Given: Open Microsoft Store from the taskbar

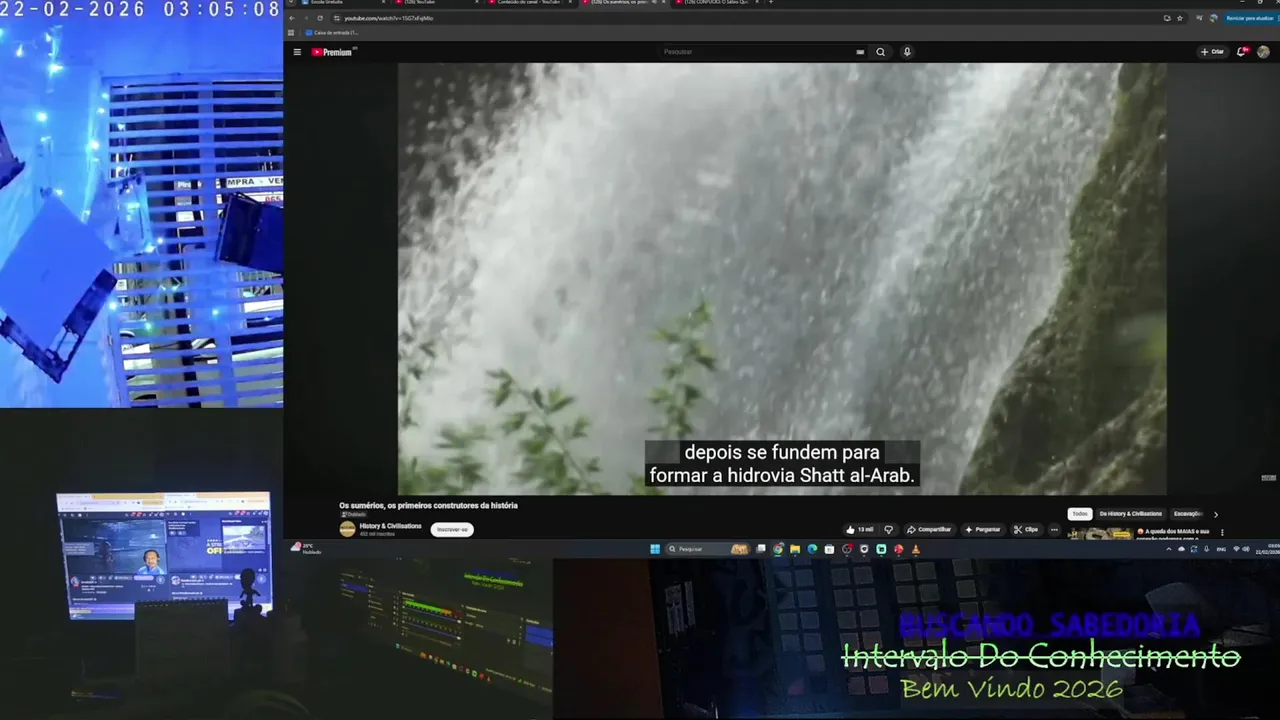Looking at the screenshot, I should (x=829, y=549).
